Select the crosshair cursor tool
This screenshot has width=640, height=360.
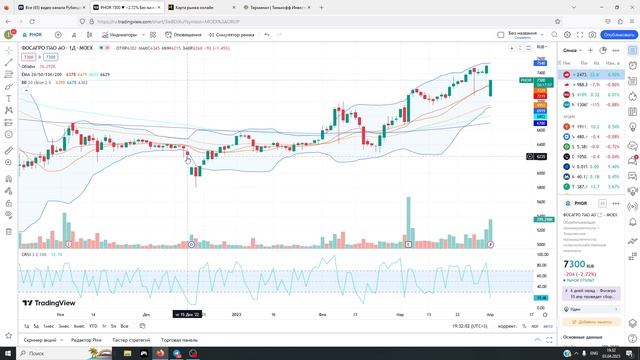click(x=9, y=50)
